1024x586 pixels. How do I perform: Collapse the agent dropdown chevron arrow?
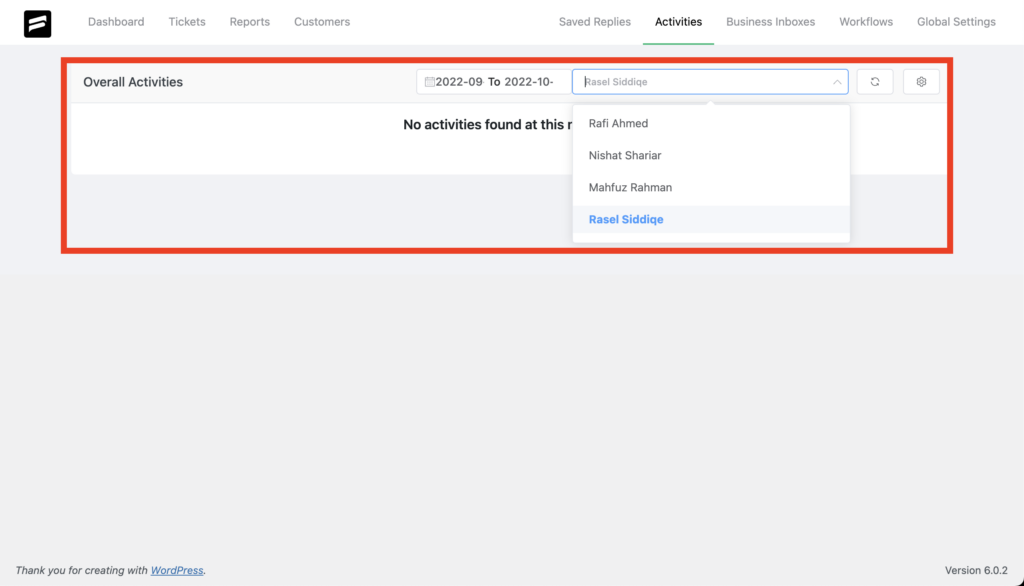point(837,82)
